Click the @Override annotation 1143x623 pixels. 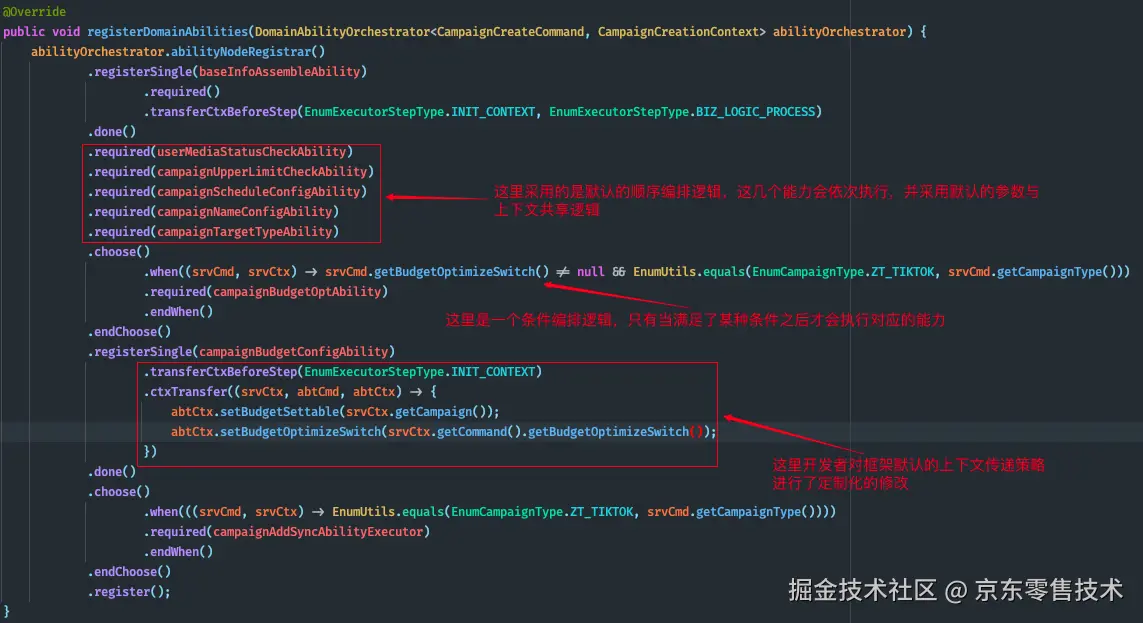coord(34,12)
